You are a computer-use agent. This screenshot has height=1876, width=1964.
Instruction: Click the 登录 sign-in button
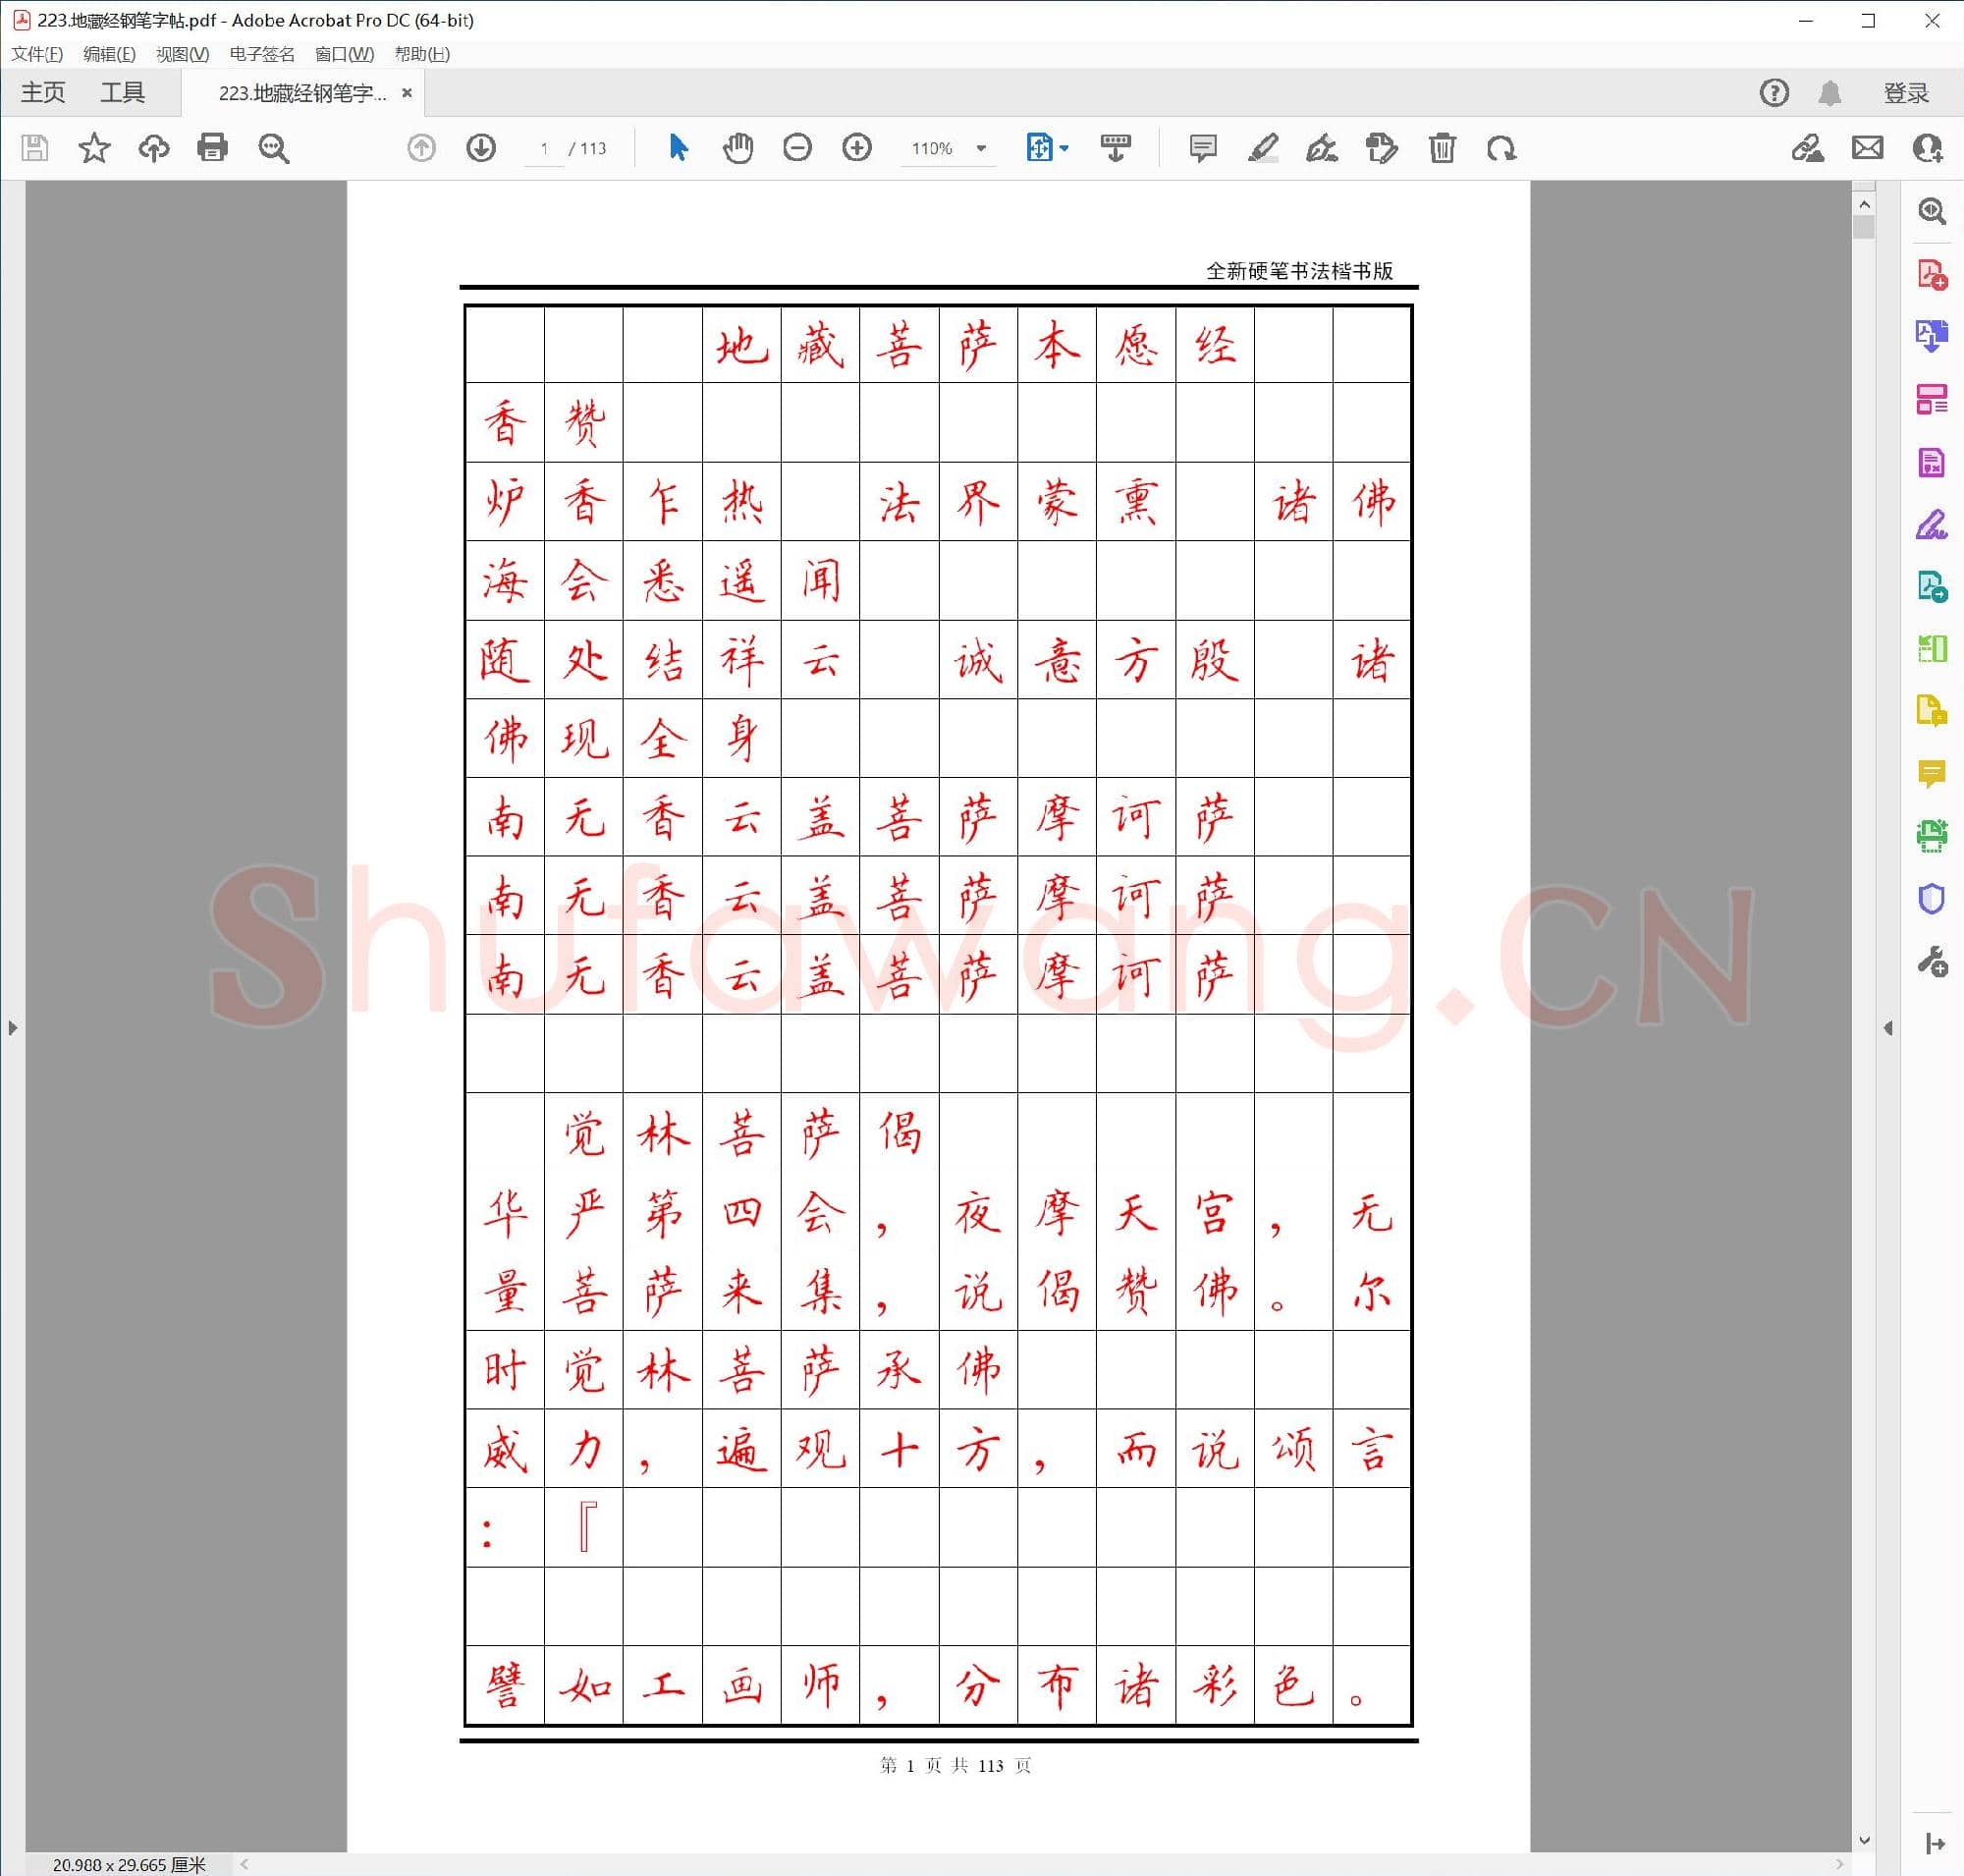click(1905, 92)
